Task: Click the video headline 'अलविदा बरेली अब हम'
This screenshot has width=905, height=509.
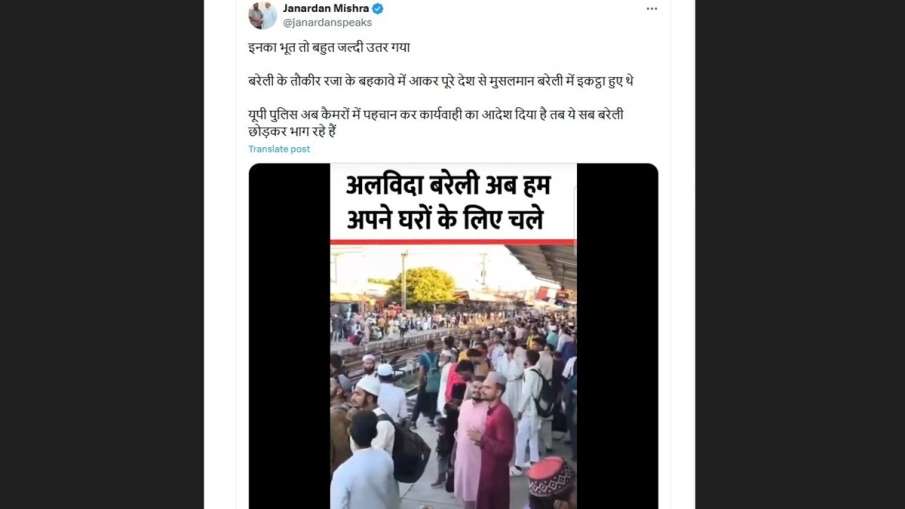Action: [x=448, y=186]
